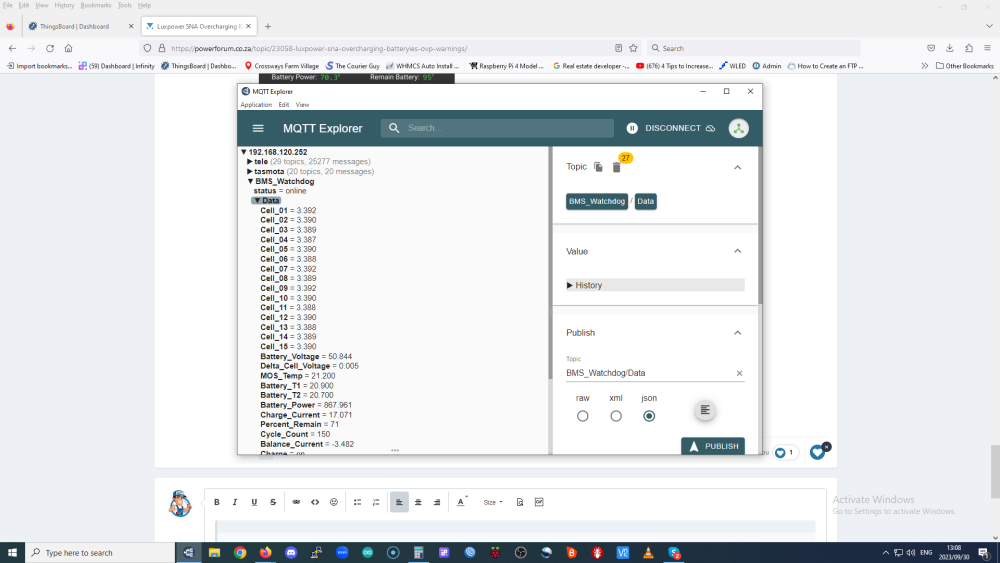This screenshot has height=563, width=1000.
Task: Open Firefox History menu
Action: pos(64,5)
